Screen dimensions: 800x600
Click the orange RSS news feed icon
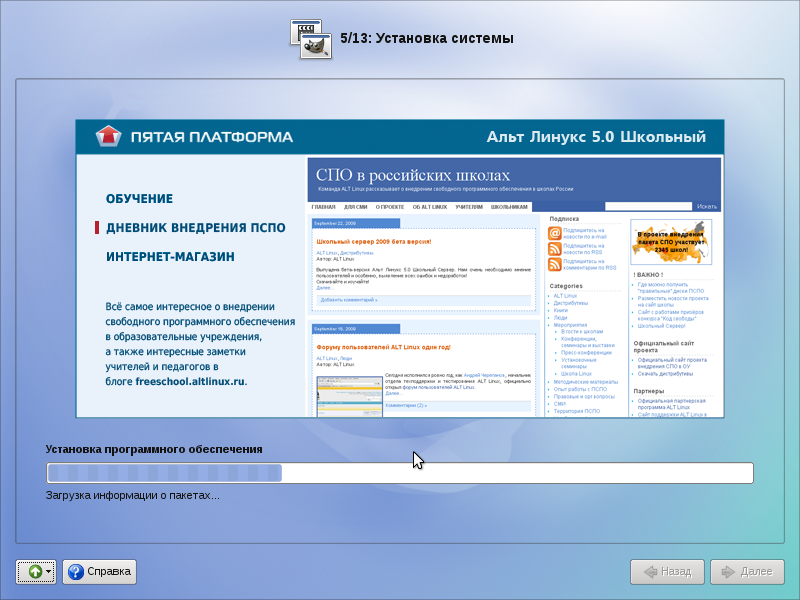[x=554, y=248]
